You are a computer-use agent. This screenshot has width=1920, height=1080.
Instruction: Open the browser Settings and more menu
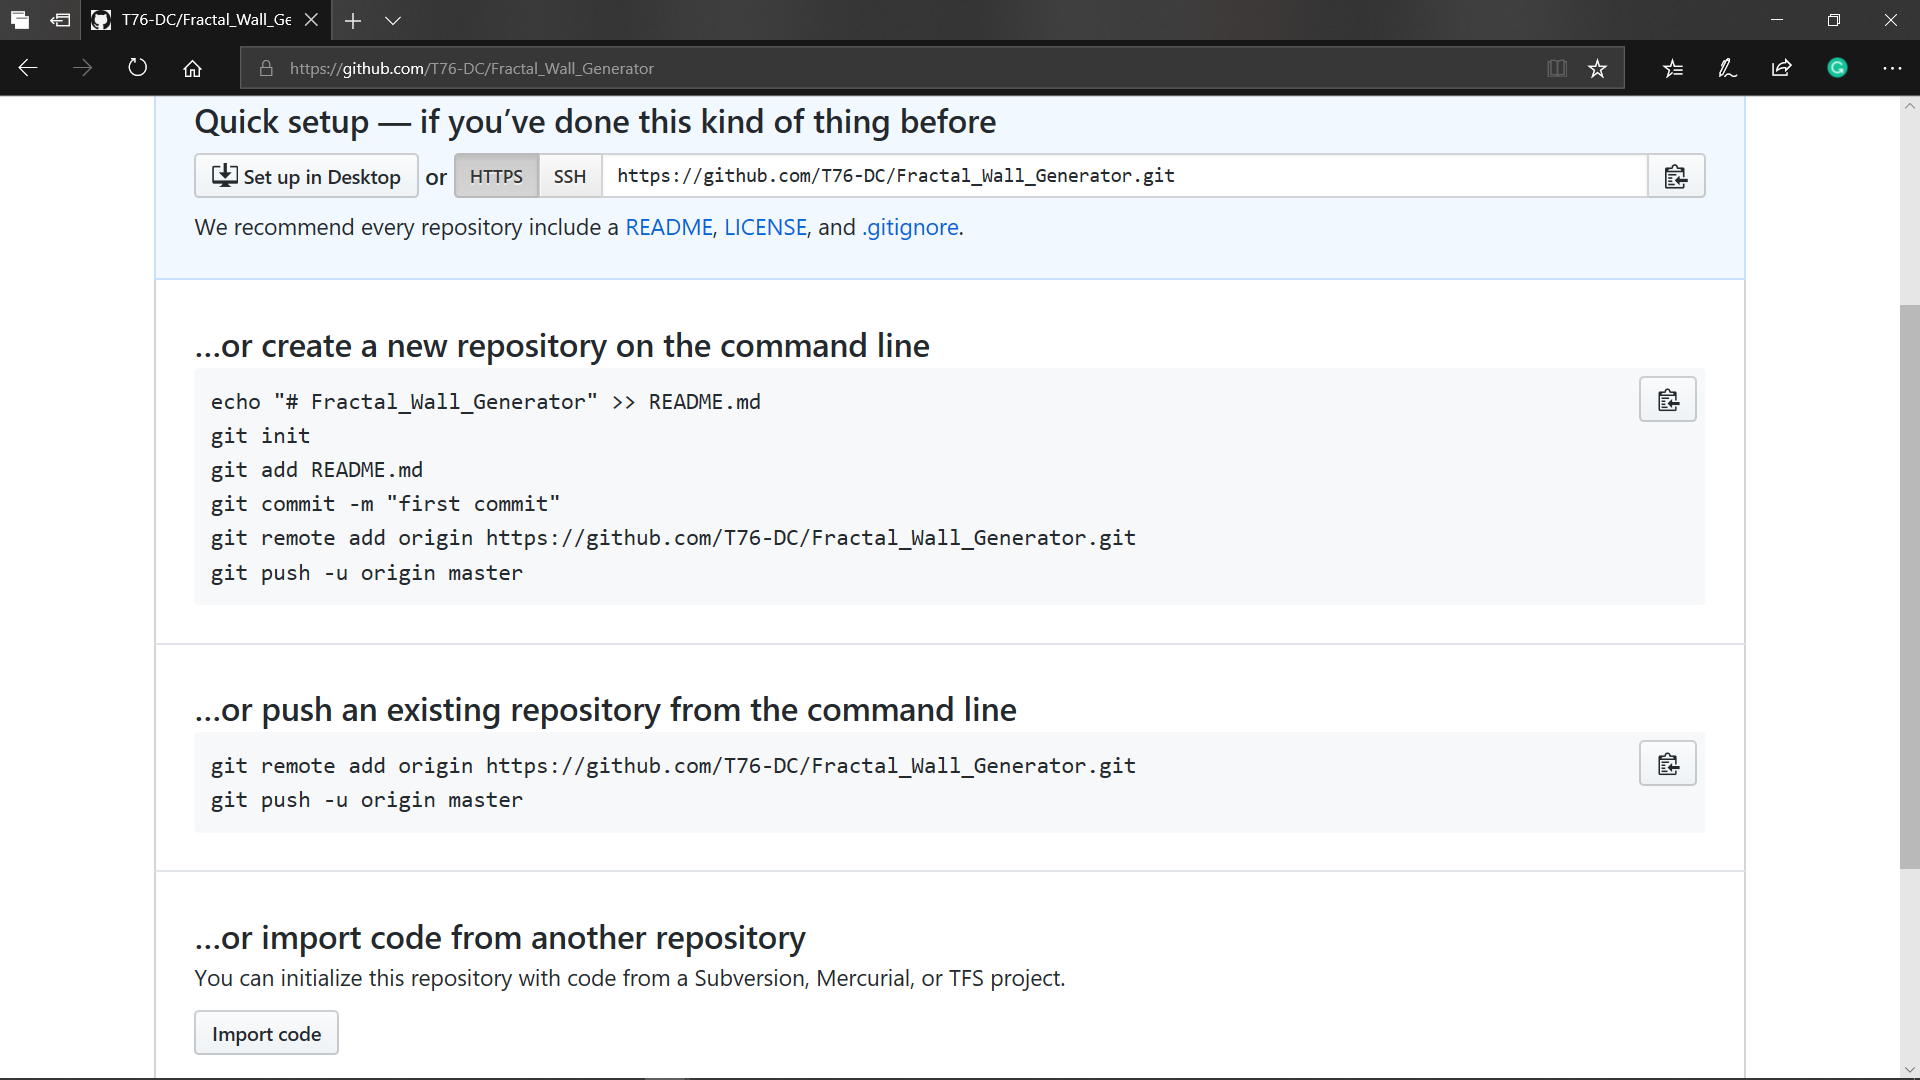pos(1891,68)
